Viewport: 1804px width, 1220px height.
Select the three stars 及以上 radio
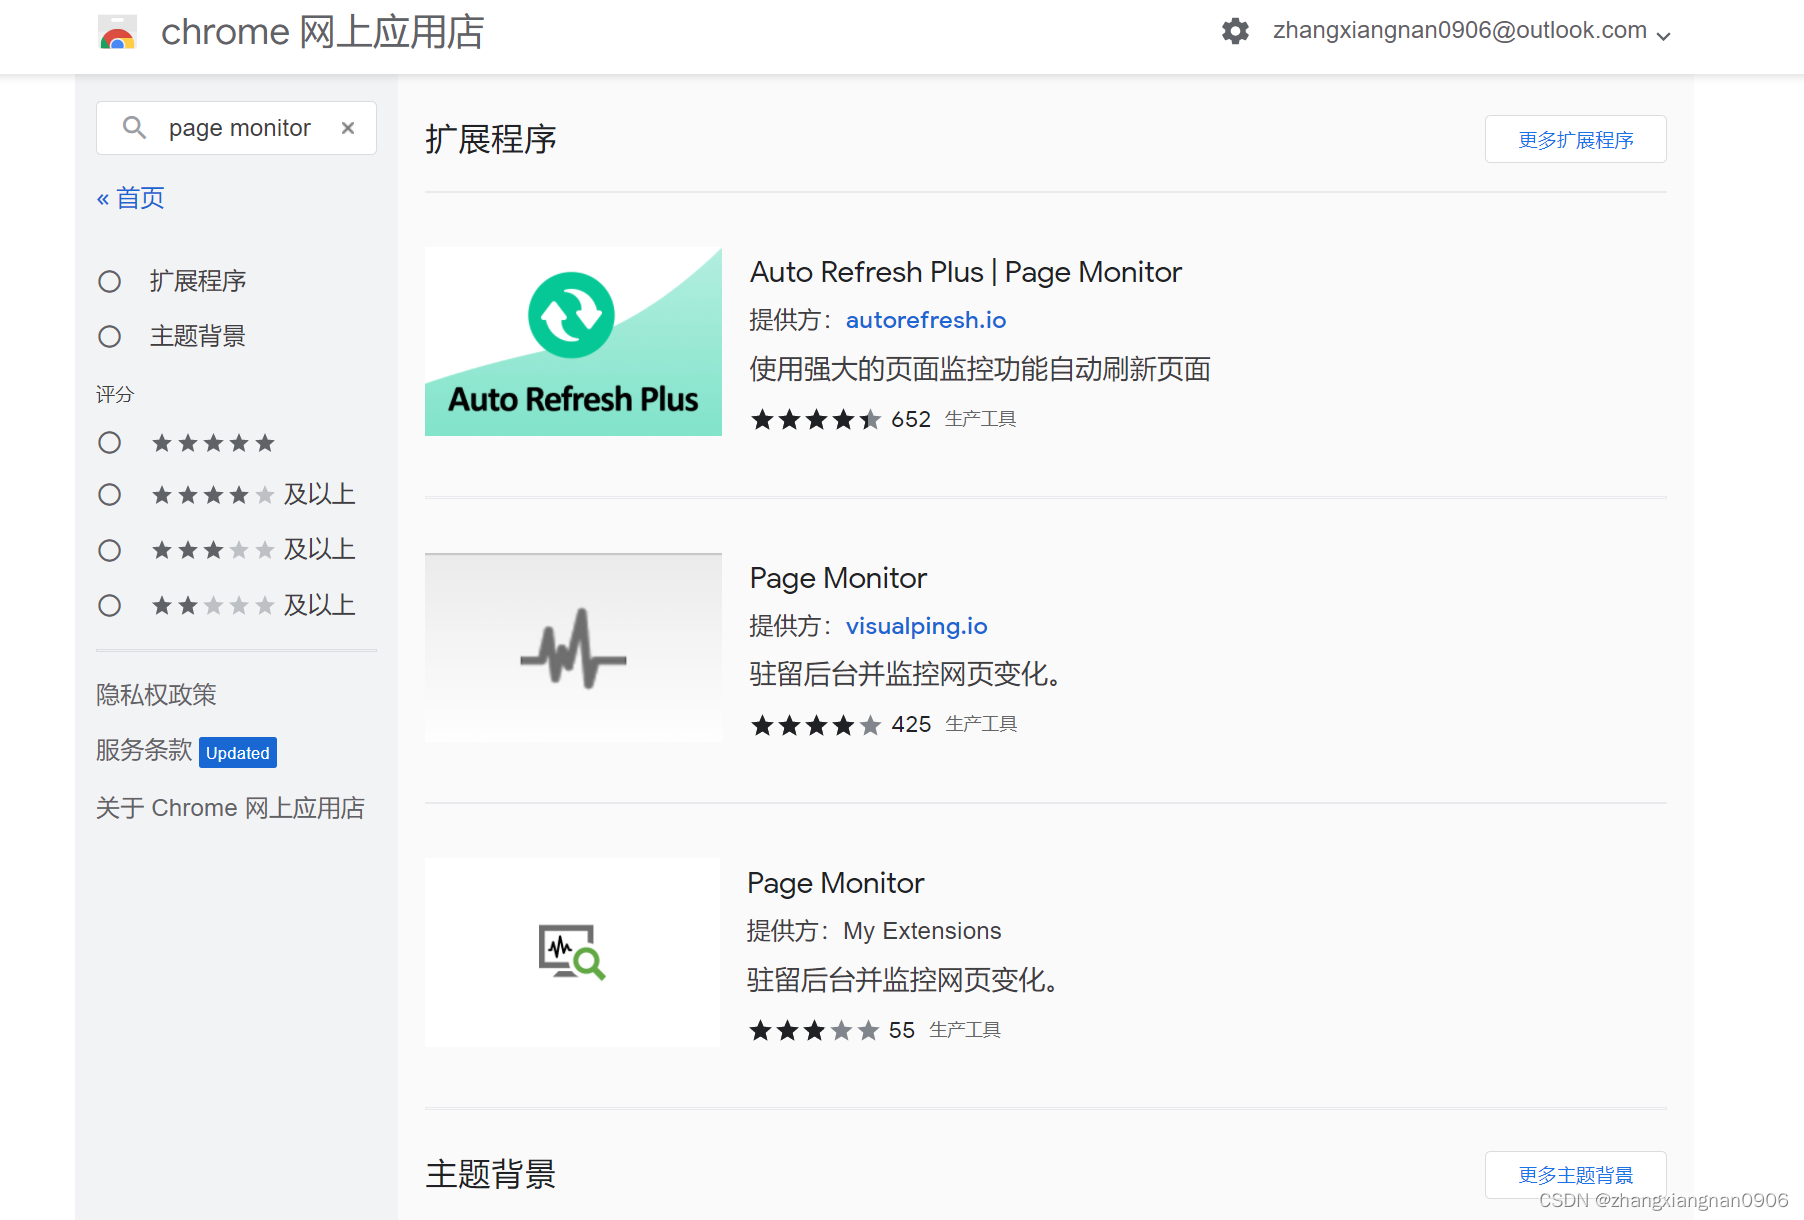click(x=109, y=551)
